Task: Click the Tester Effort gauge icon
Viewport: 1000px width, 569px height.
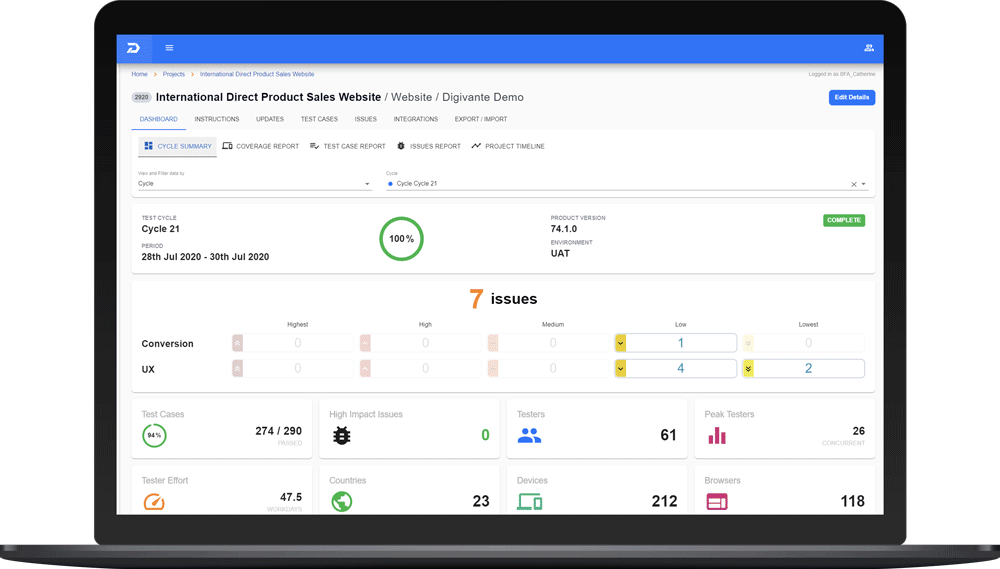Action: coord(154,502)
